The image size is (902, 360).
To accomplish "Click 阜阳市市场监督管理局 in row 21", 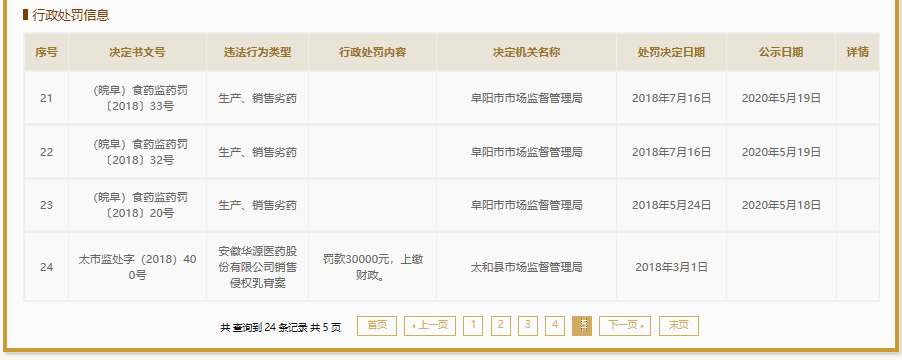I will (526, 98).
